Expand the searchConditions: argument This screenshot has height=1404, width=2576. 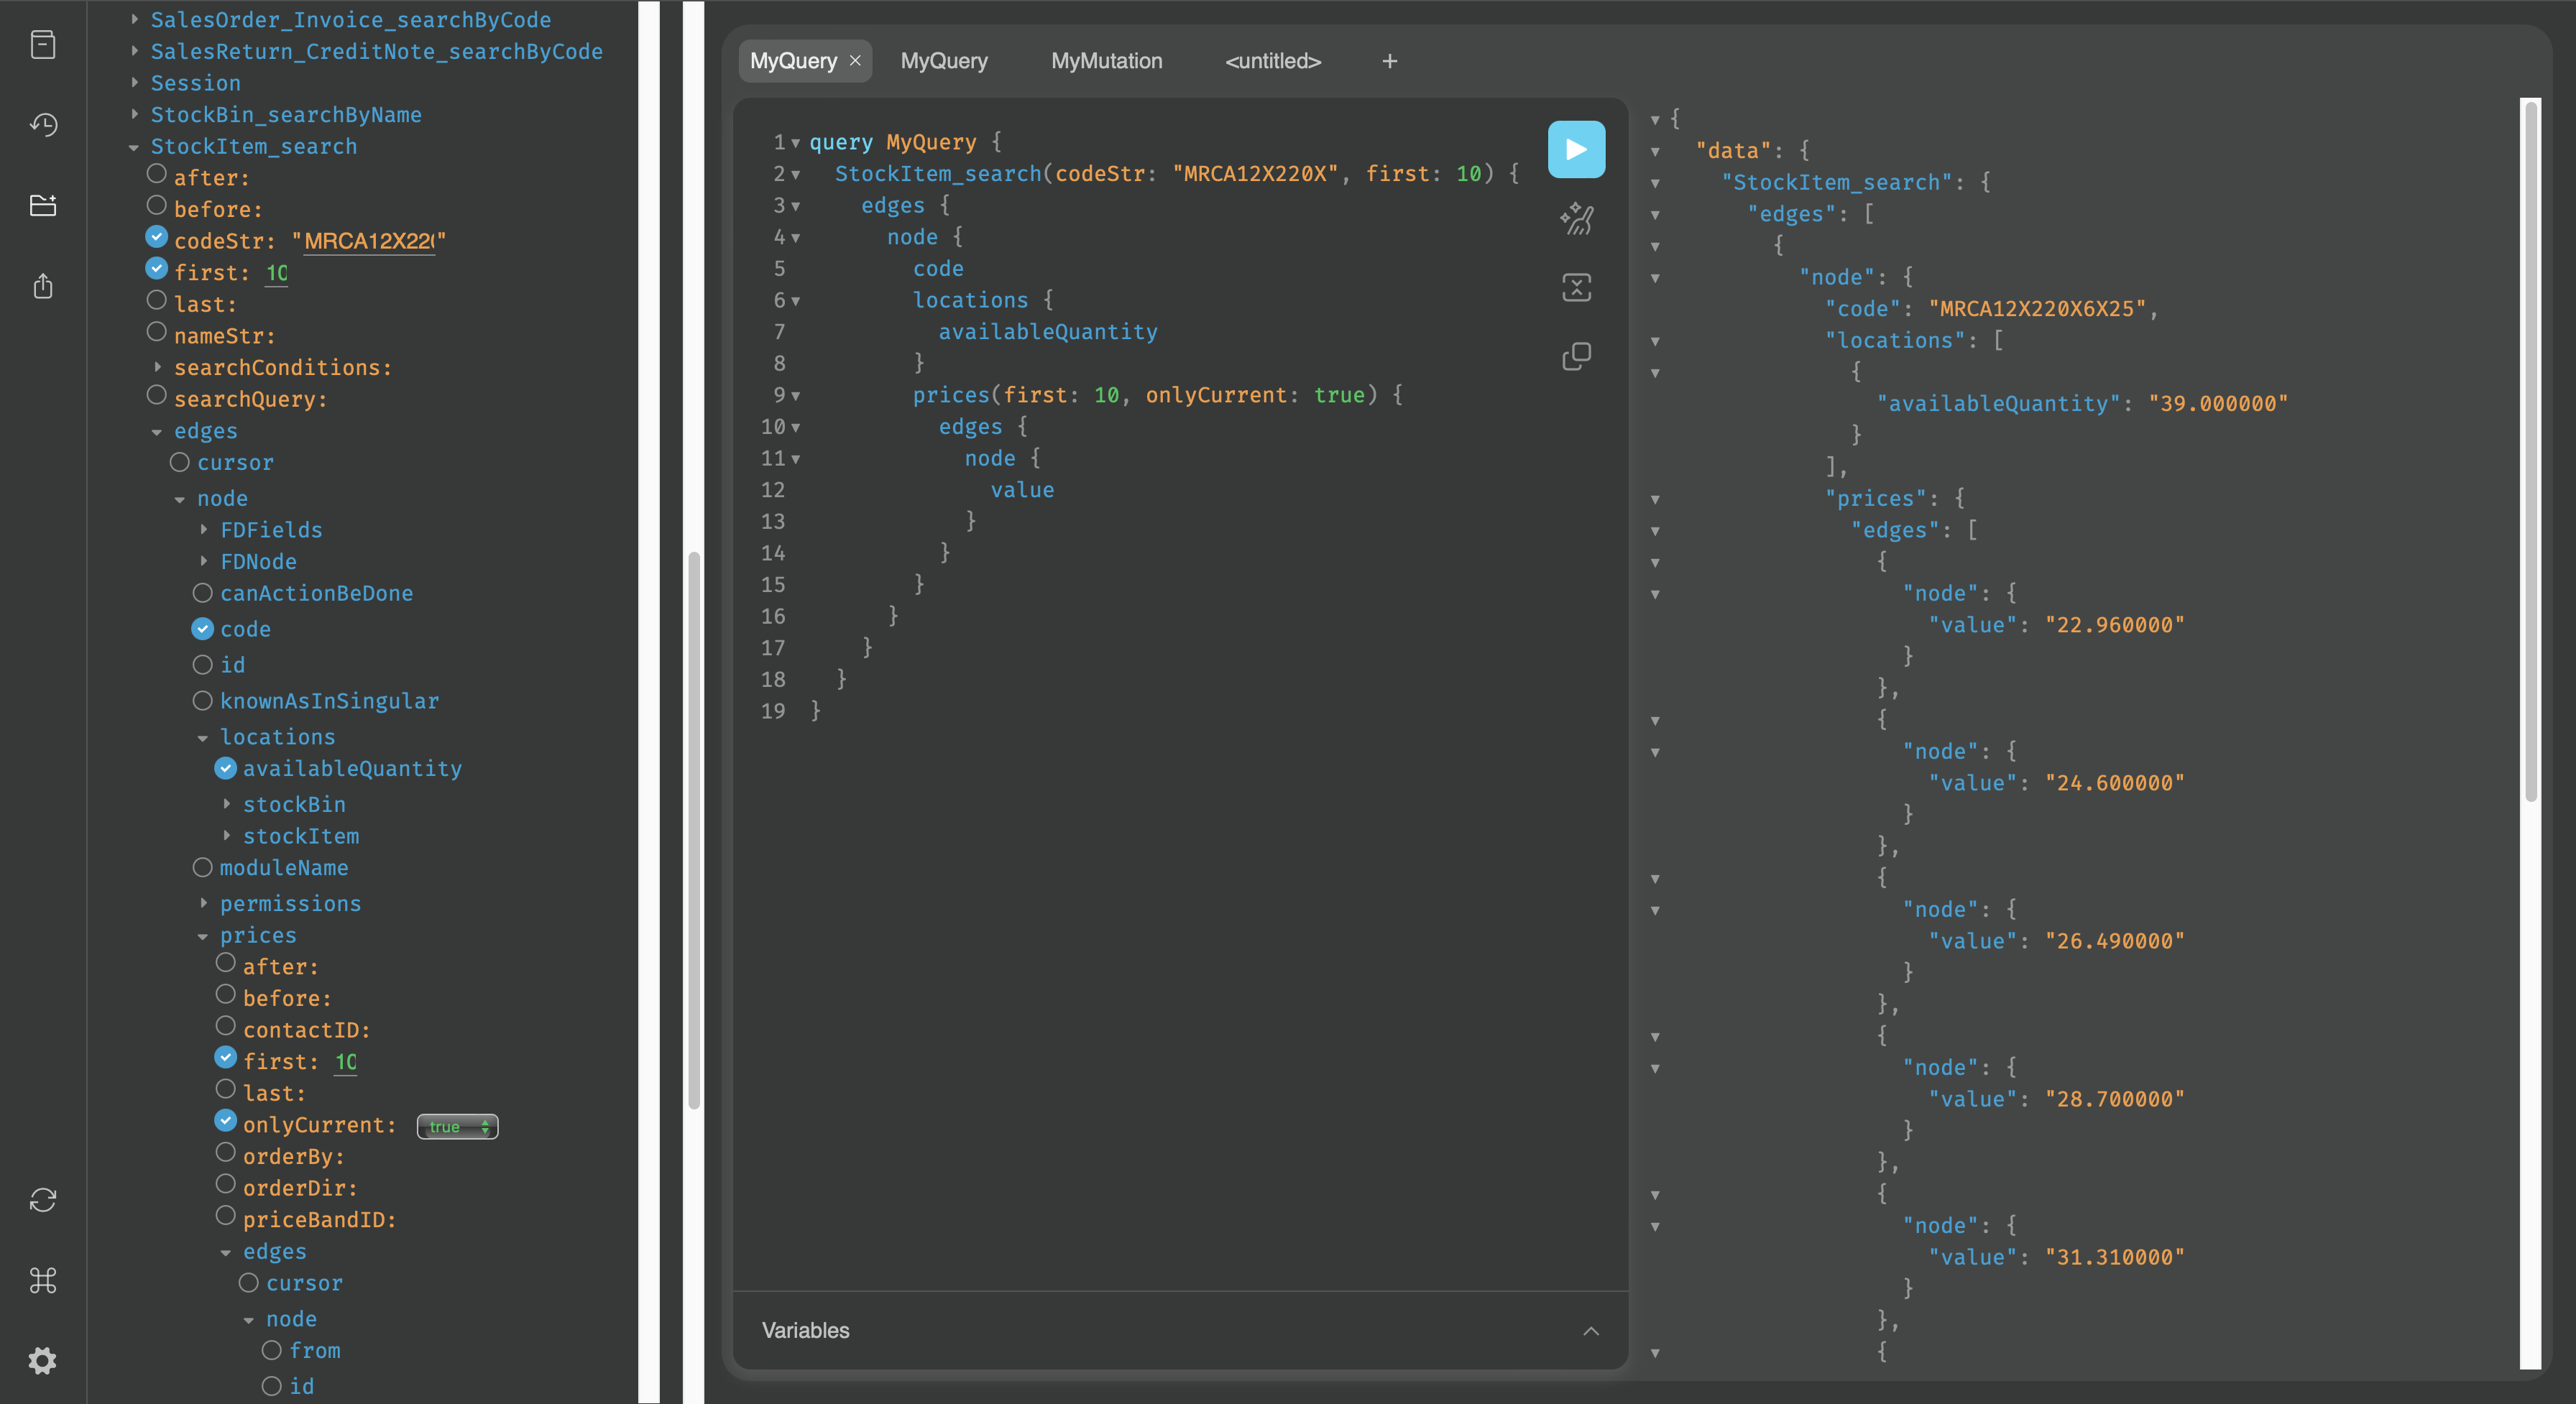pyautogui.click(x=158, y=367)
